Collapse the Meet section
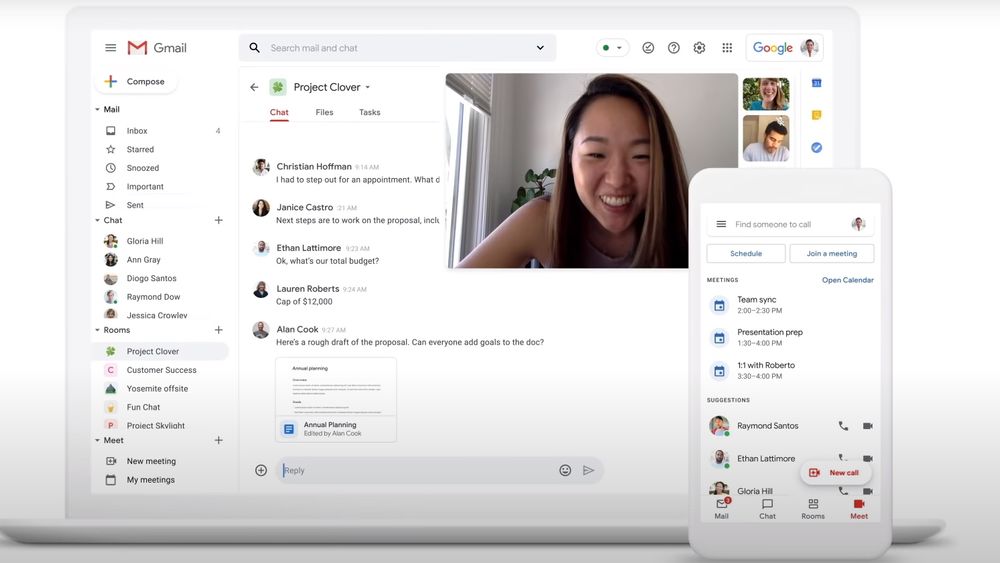Viewport: 1000px width, 563px height. [x=98, y=441]
